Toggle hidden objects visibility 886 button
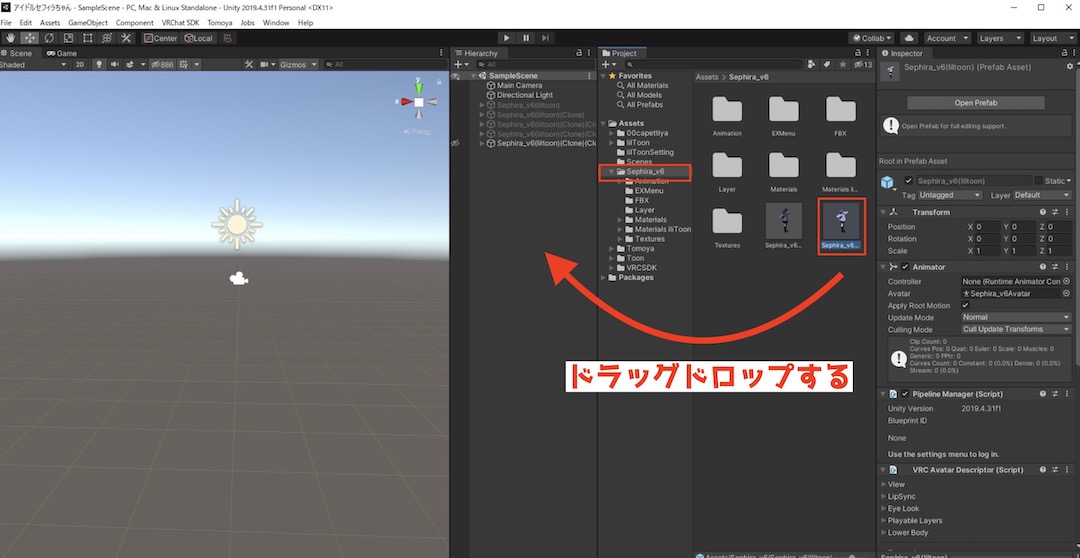This screenshot has height=558, width=1080. click(x=162, y=64)
